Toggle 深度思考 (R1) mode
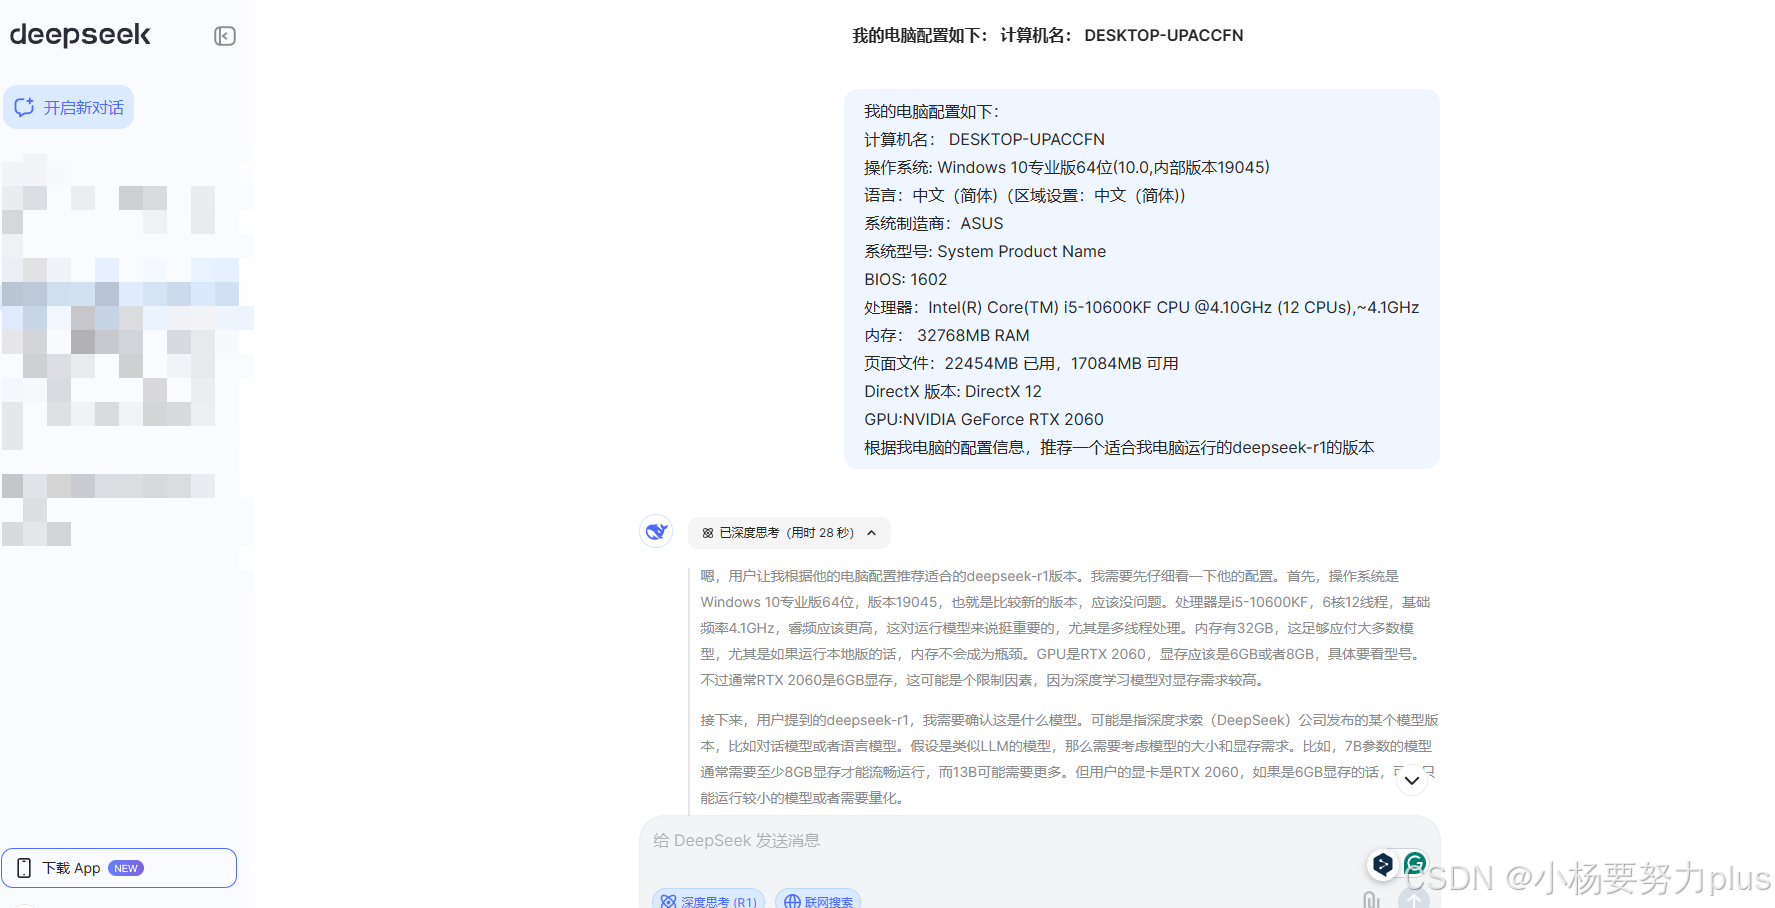The image size is (1775, 908). pos(708,901)
